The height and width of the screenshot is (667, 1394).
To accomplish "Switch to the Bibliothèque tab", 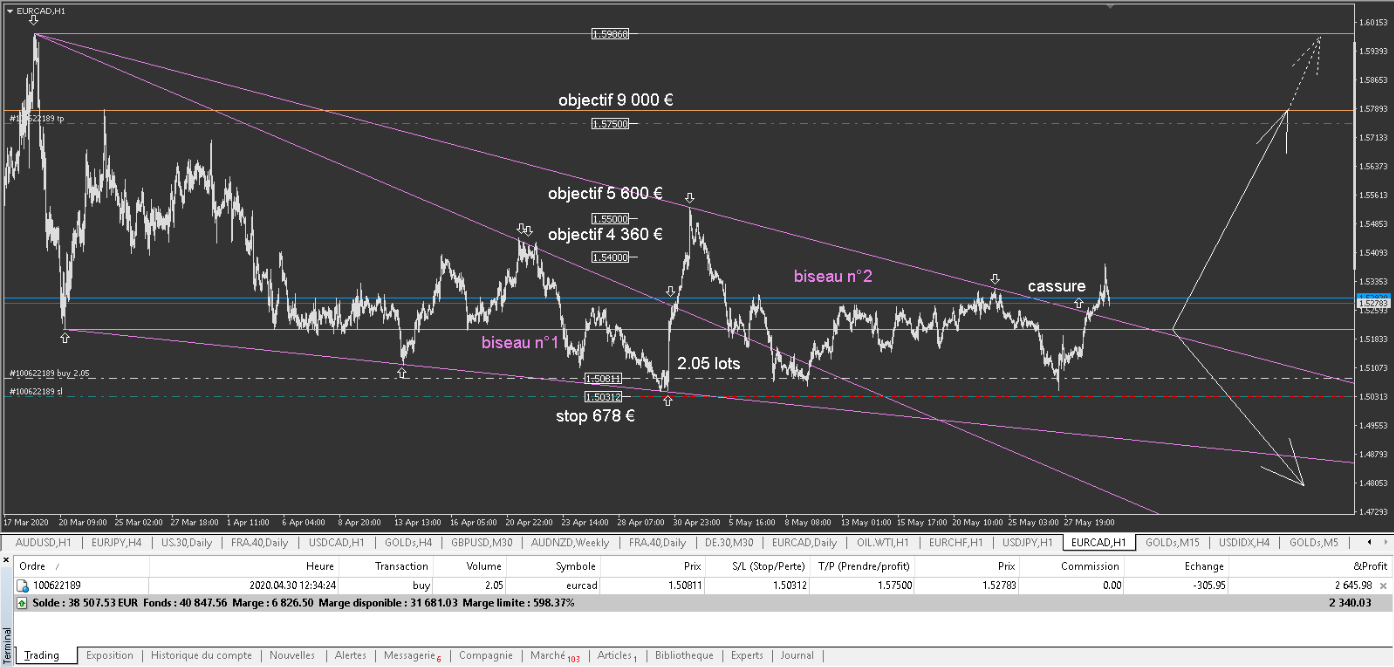I will pos(684,656).
